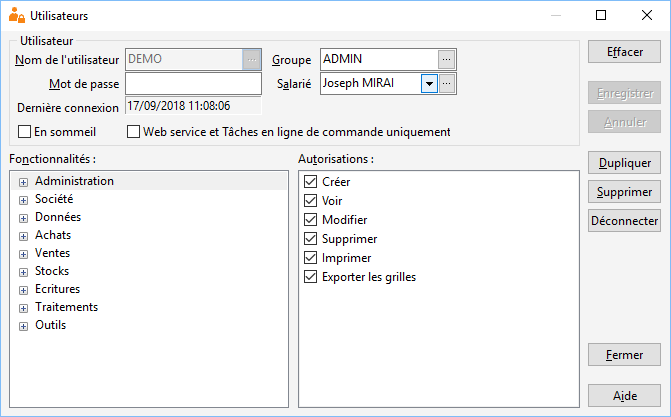Enable Web service et Tâches en ligne checkbox
The image size is (671, 417).
(x=134, y=131)
